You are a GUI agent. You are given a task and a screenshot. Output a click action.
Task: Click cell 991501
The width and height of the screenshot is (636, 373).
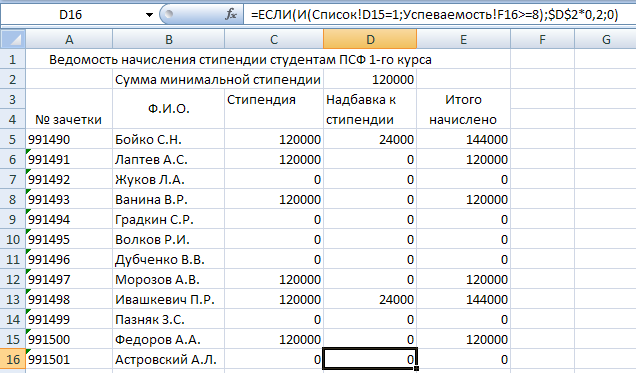click(x=69, y=359)
